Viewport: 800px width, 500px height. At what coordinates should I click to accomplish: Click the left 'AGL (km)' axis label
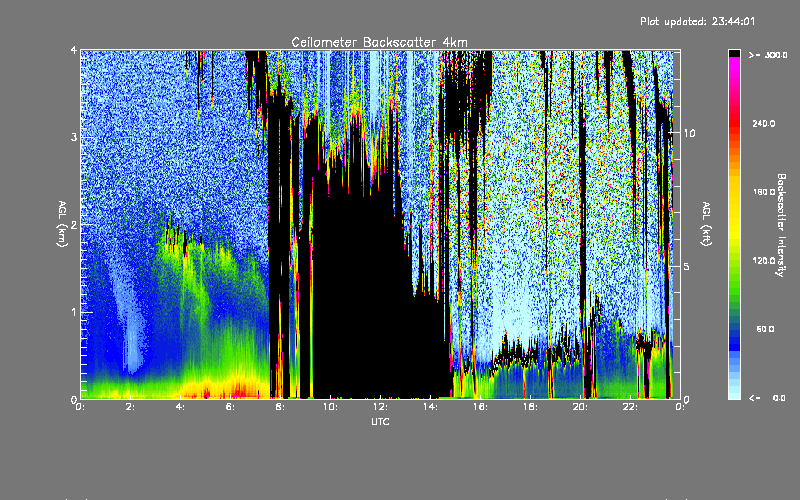click(62, 224)
